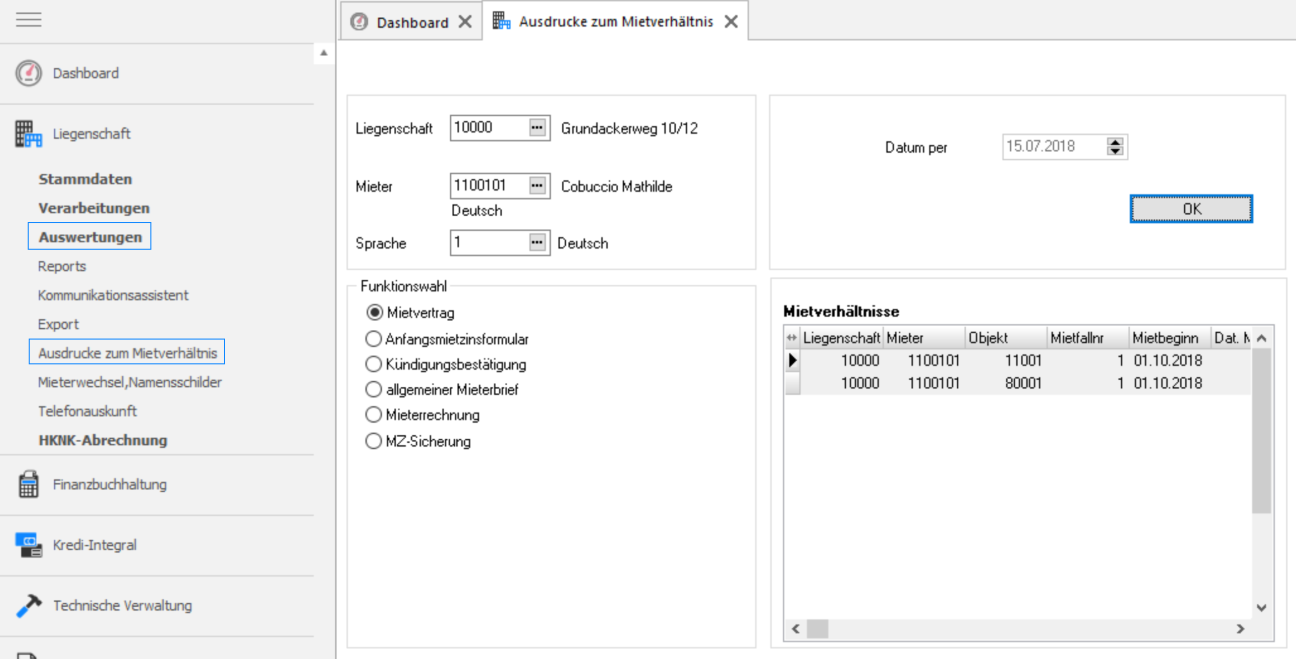
Task: Open Mieter lookup via ellipsis button
Action: pos(538,186)
